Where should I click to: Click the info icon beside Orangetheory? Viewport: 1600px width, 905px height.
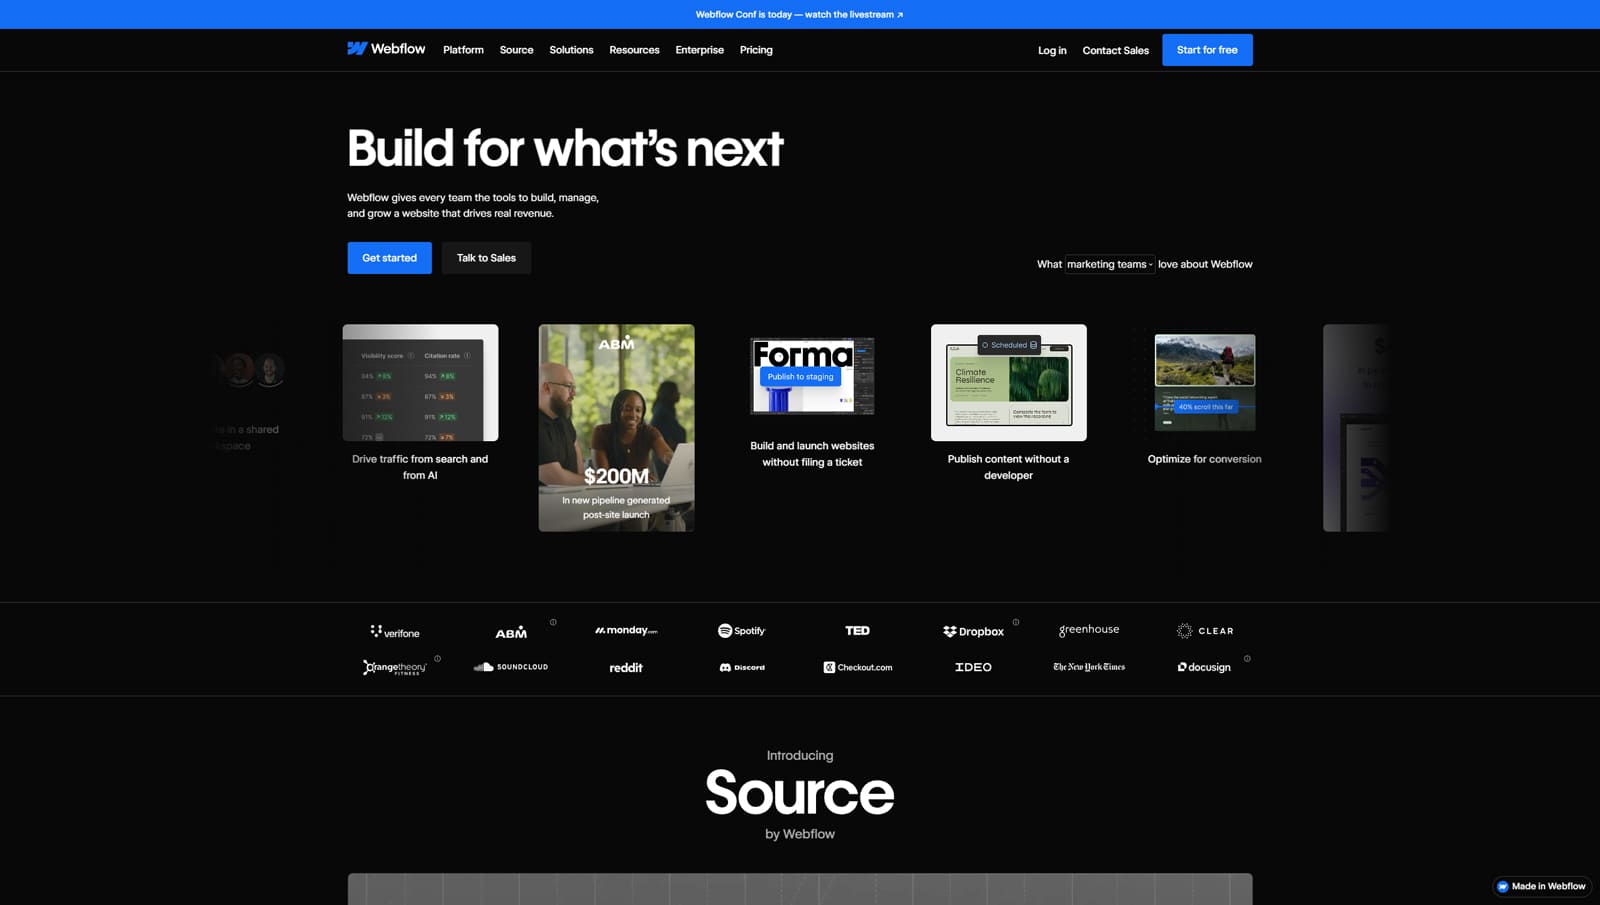(x=438, y=658)
